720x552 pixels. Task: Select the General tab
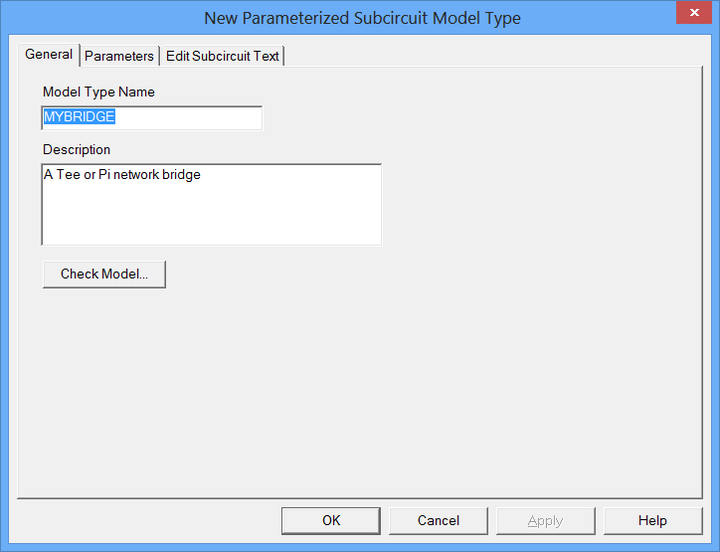pos(49,54)
